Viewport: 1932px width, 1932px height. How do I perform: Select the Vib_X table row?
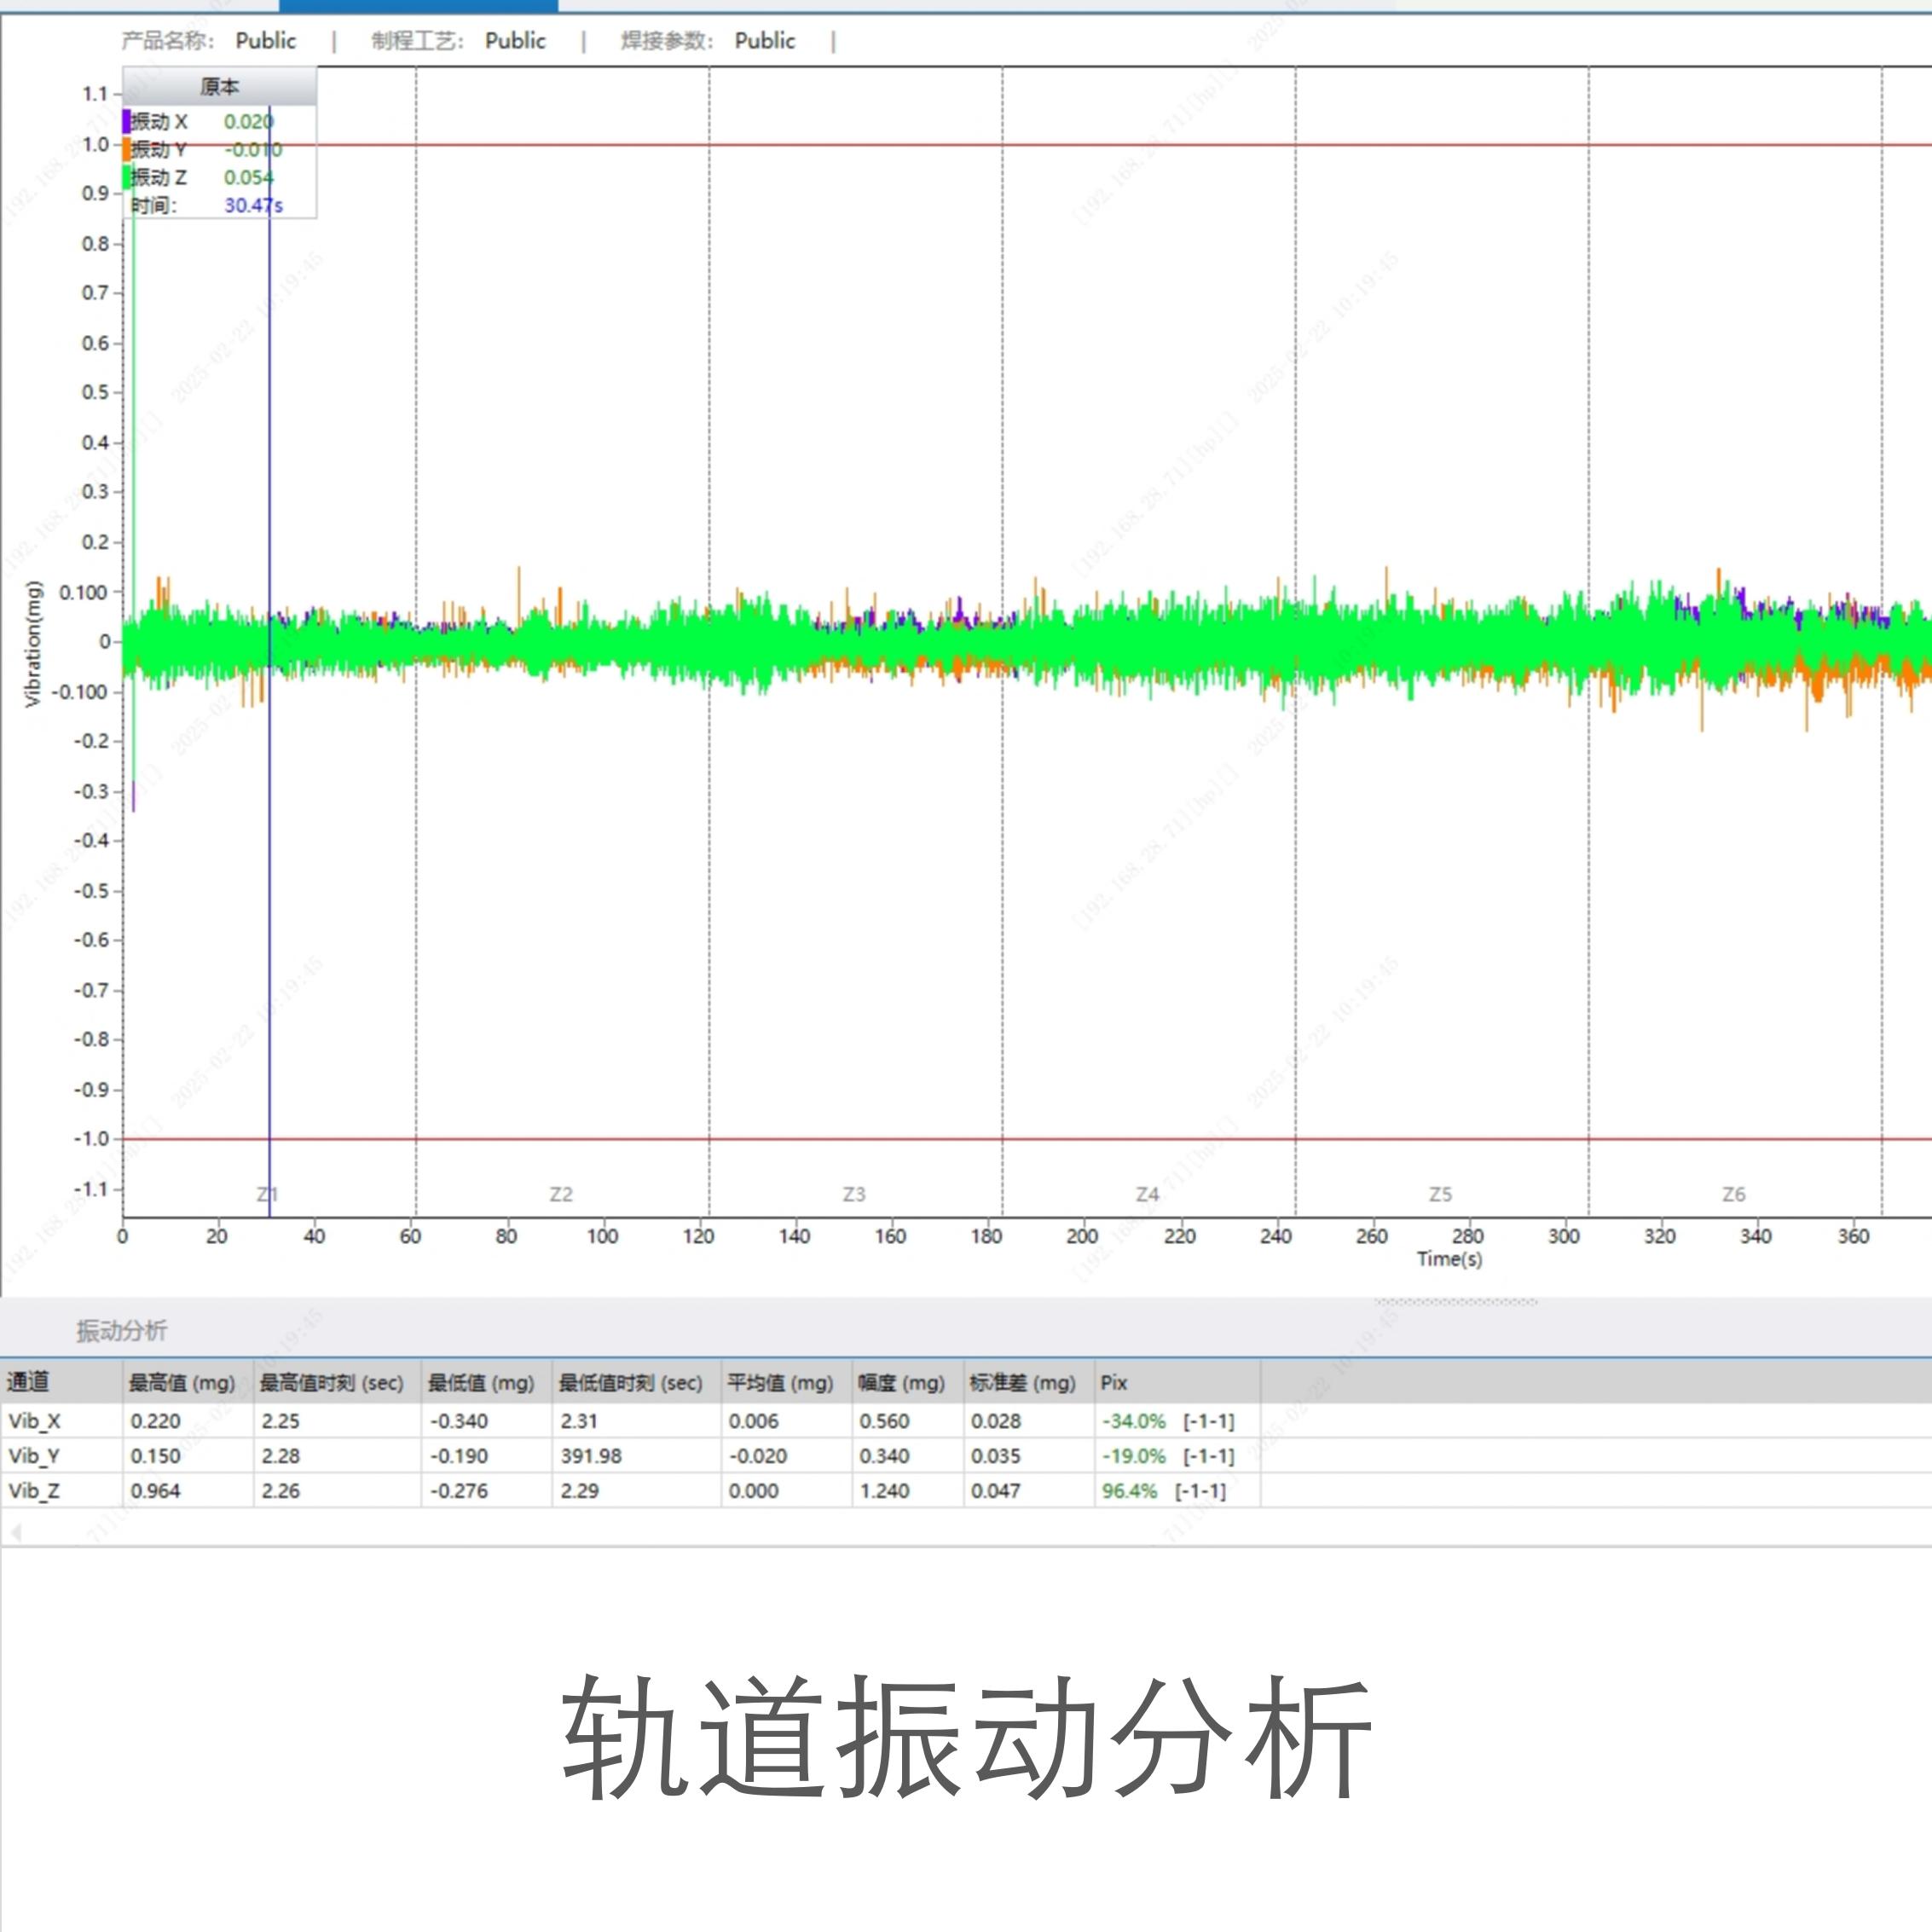point(35,1420)
